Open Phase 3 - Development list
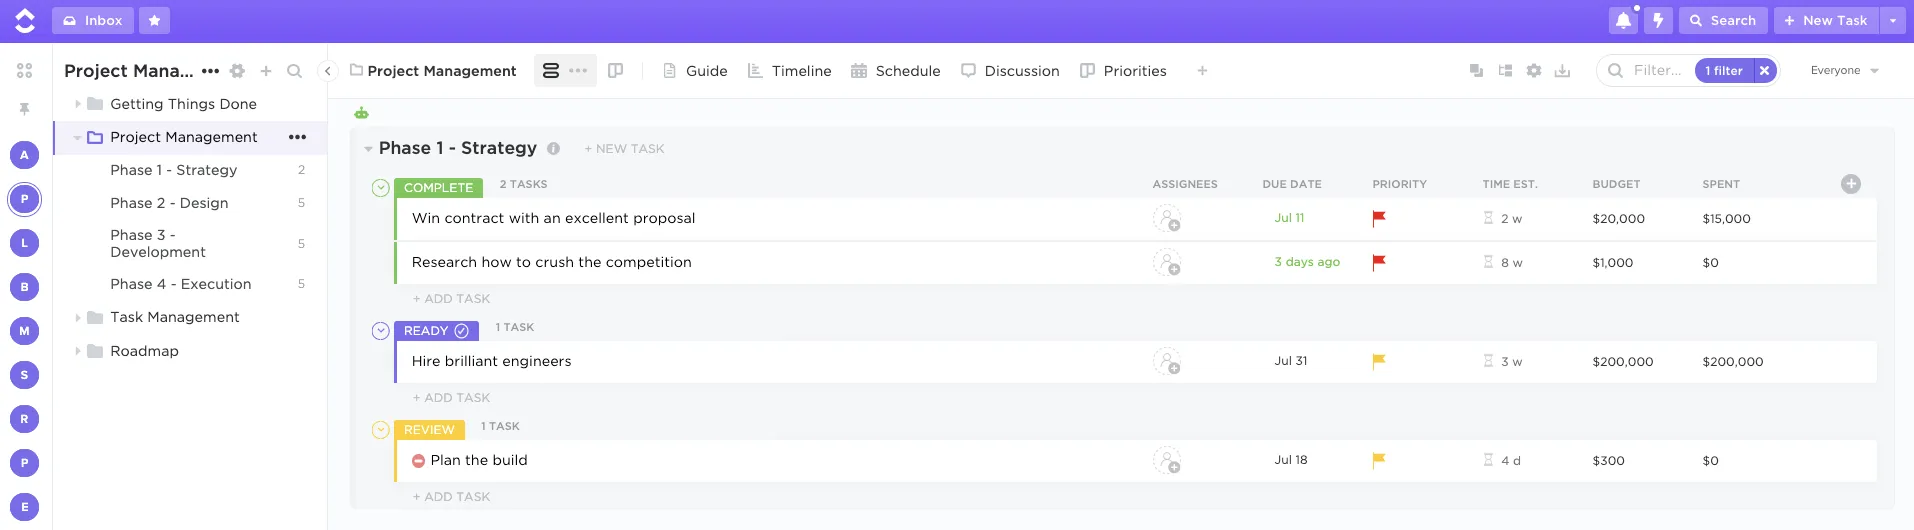Image resolution: width=1914 pixels, height=530 pixels. point(158,244)
